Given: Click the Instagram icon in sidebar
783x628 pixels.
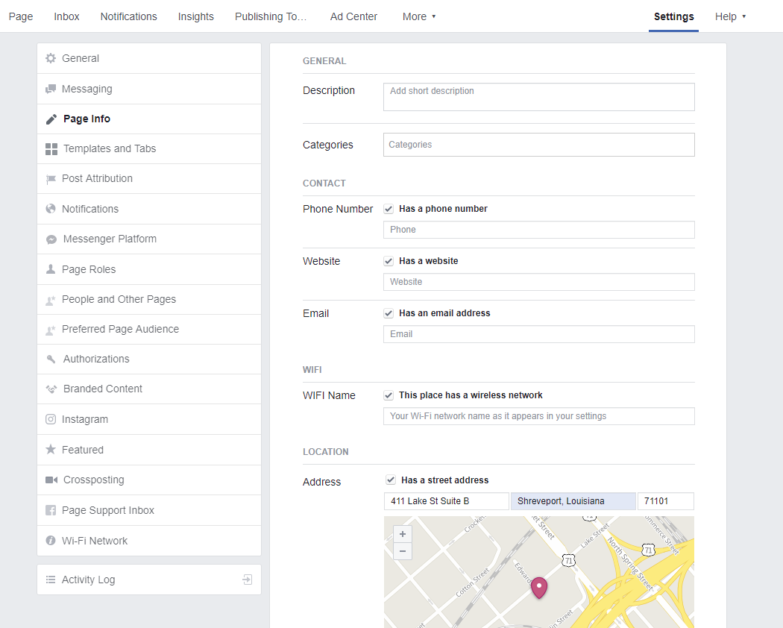Looking at the screenshot, I should [x=51, y=420].
